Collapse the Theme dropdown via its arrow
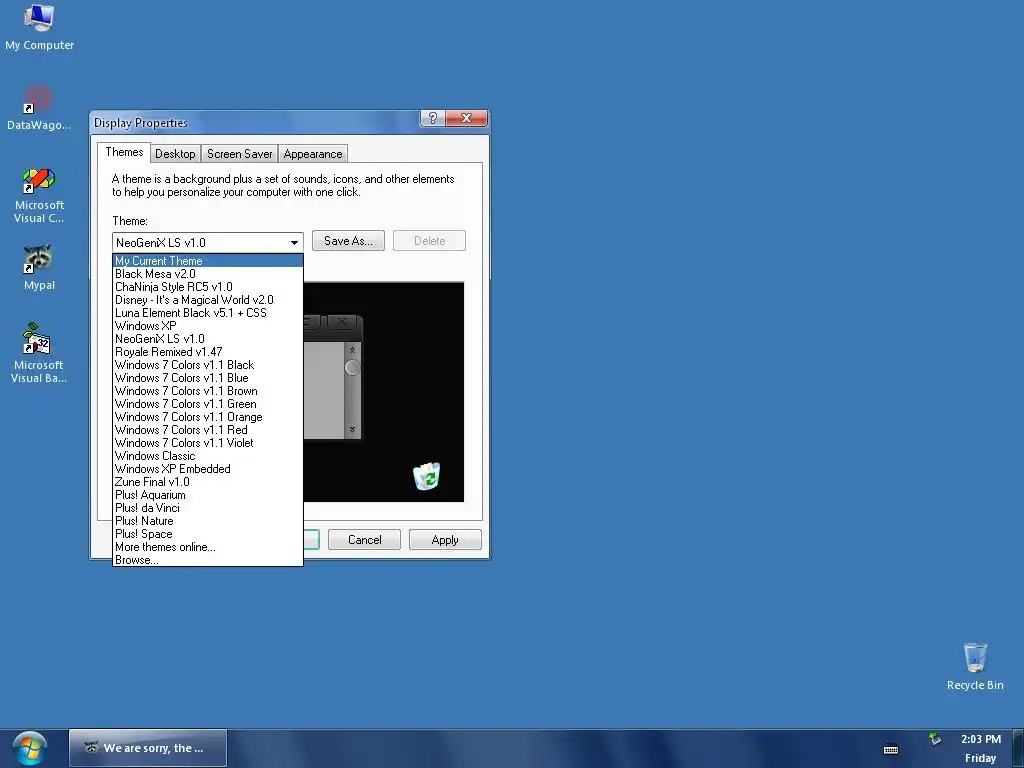Viewport: 1024px width, 768px height. click(294, 243)
